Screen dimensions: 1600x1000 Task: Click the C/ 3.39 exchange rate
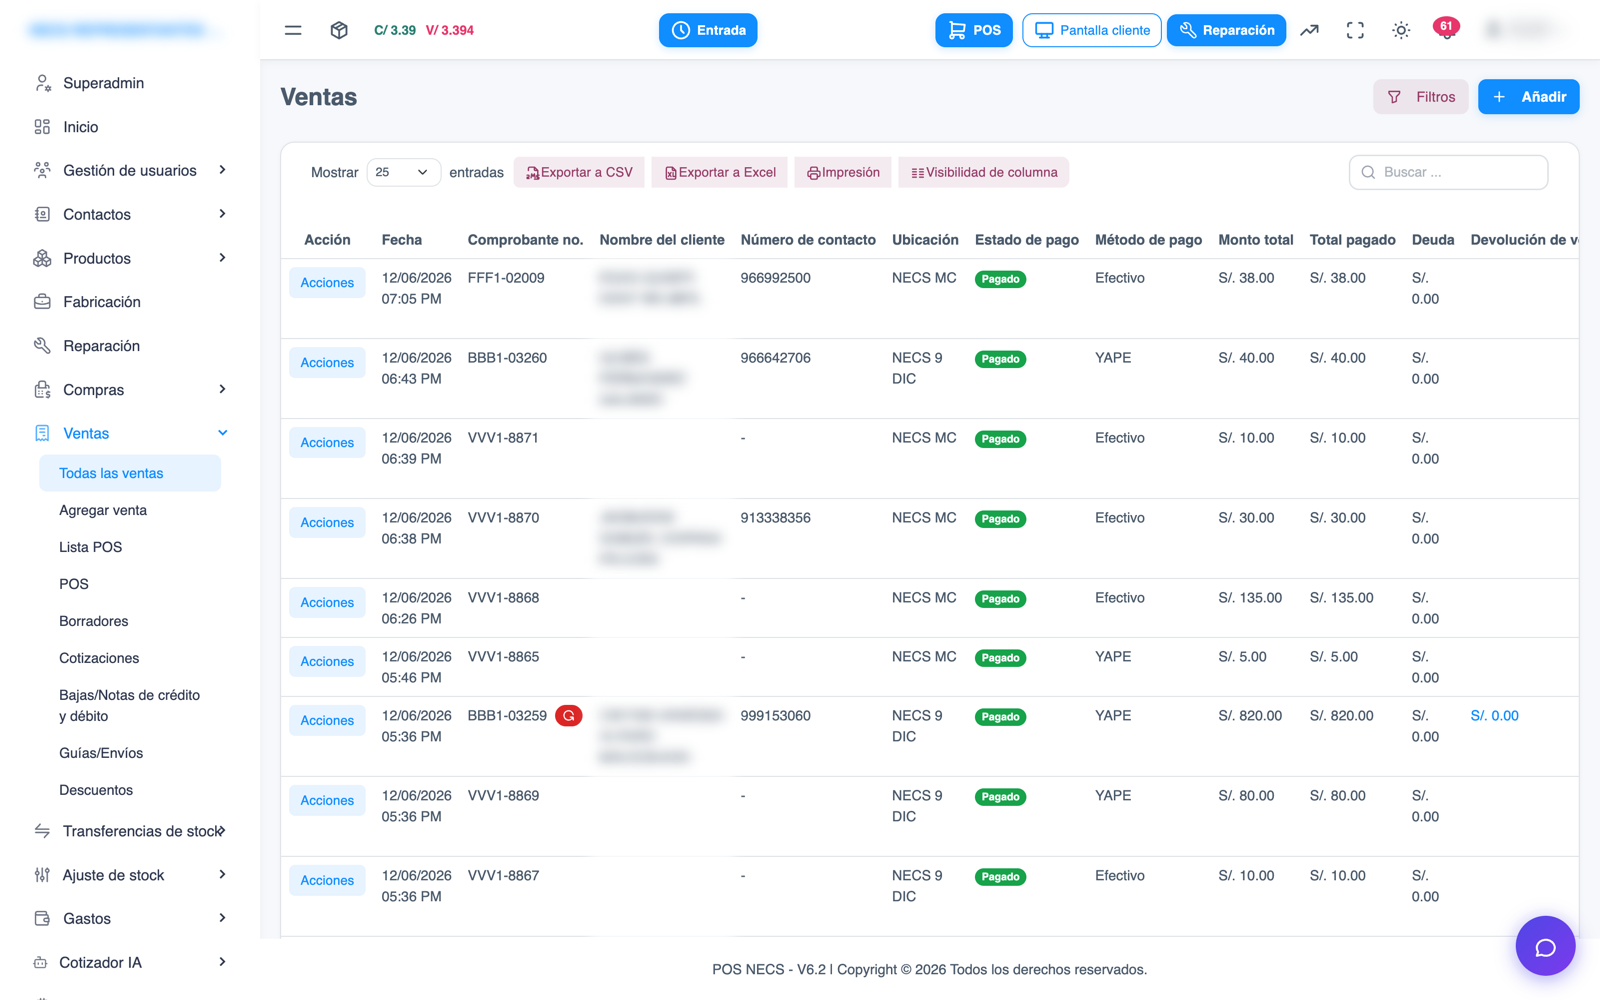click(x=395, y=30)
